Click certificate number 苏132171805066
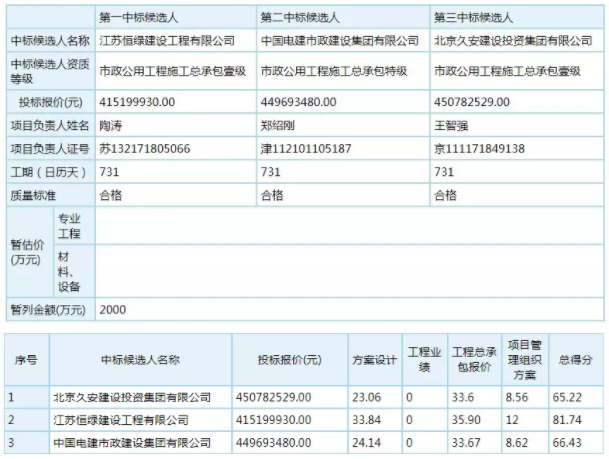Image resolution: width=609 pixels, height=459 pixels. (x=145, y=149)
